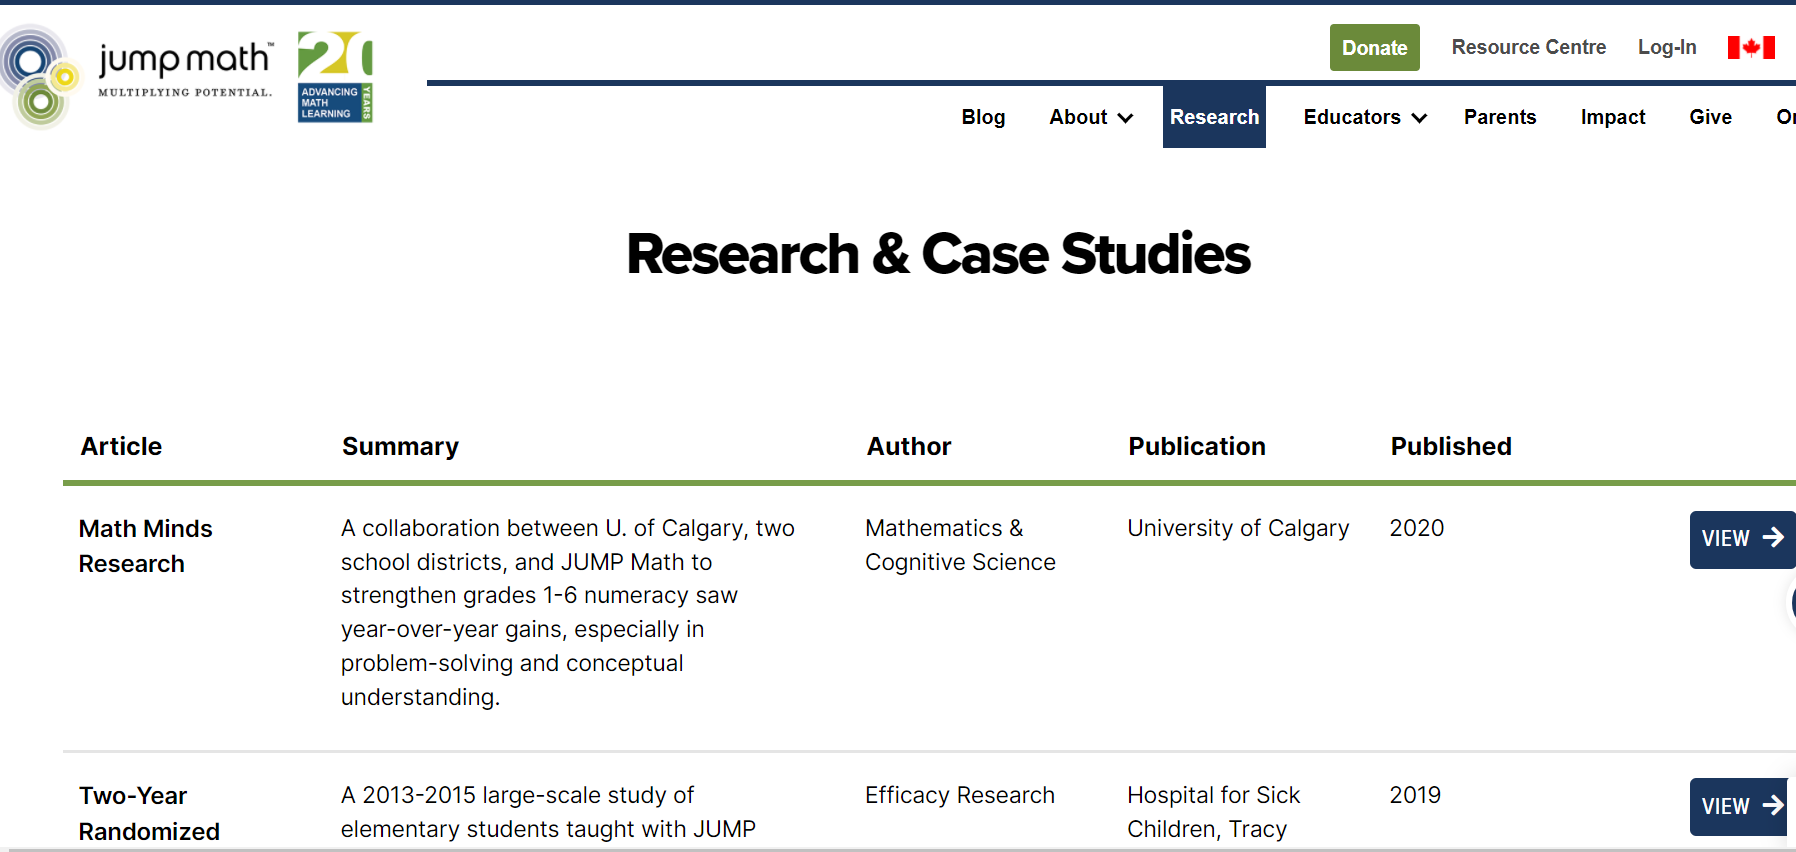This screenshot has height=852, width=1796.
Task: Open the Impact menu item
Action: point(1612,117)
